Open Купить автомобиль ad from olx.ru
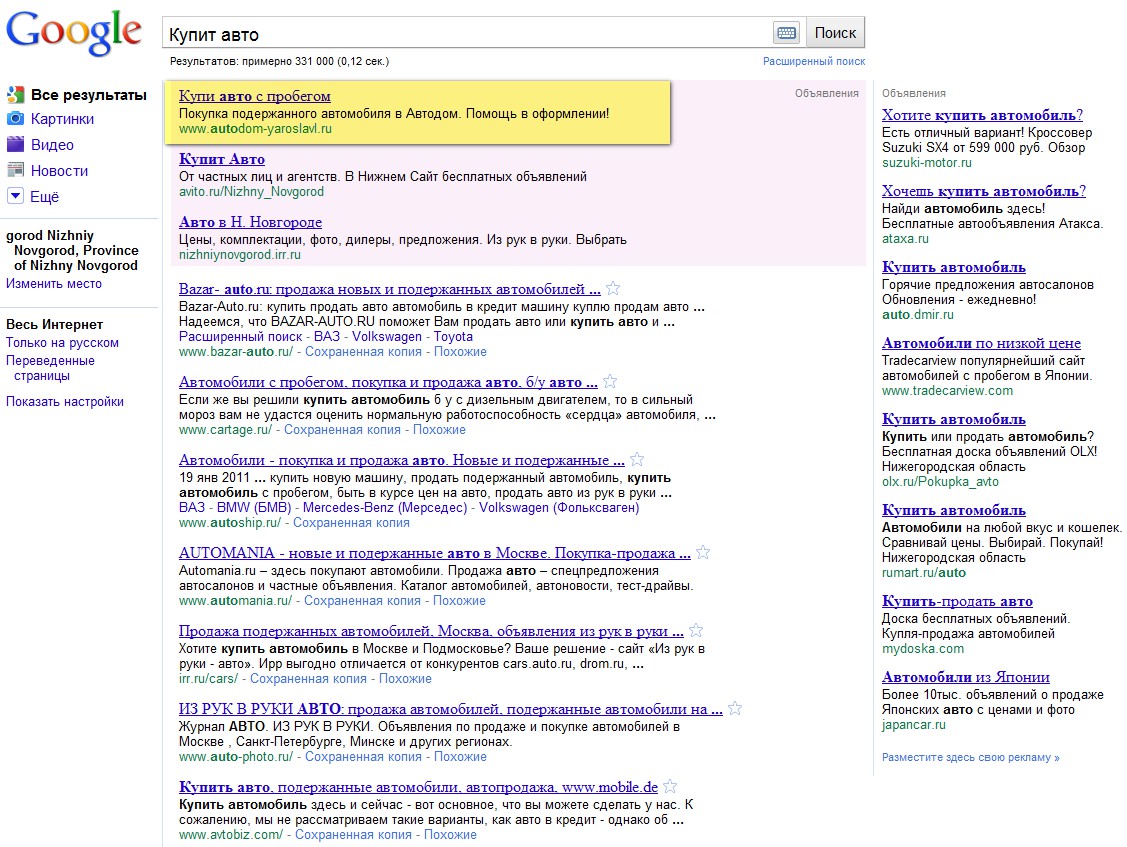The image size is (1127, 847). 954,419
